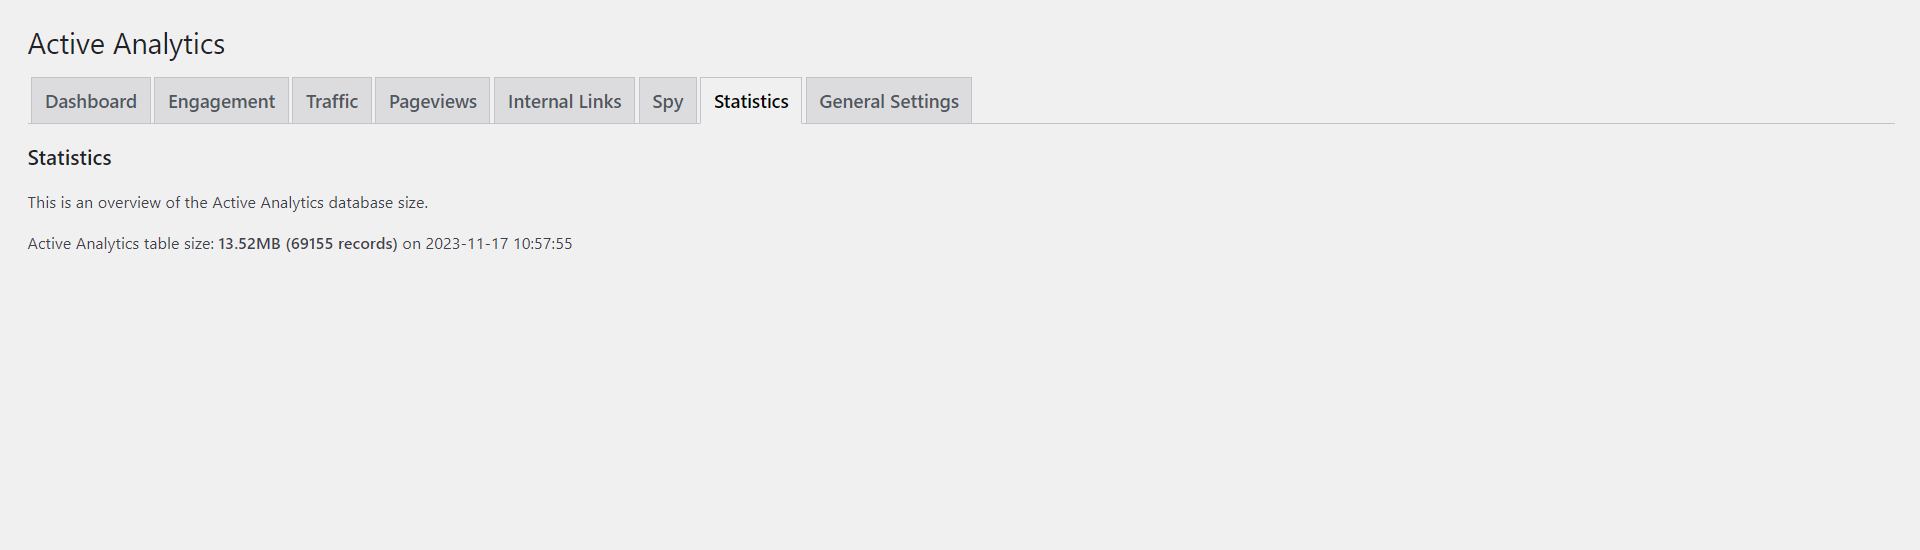
Task: Click the active Statistics tab
Action: click(x=751, y=101)
